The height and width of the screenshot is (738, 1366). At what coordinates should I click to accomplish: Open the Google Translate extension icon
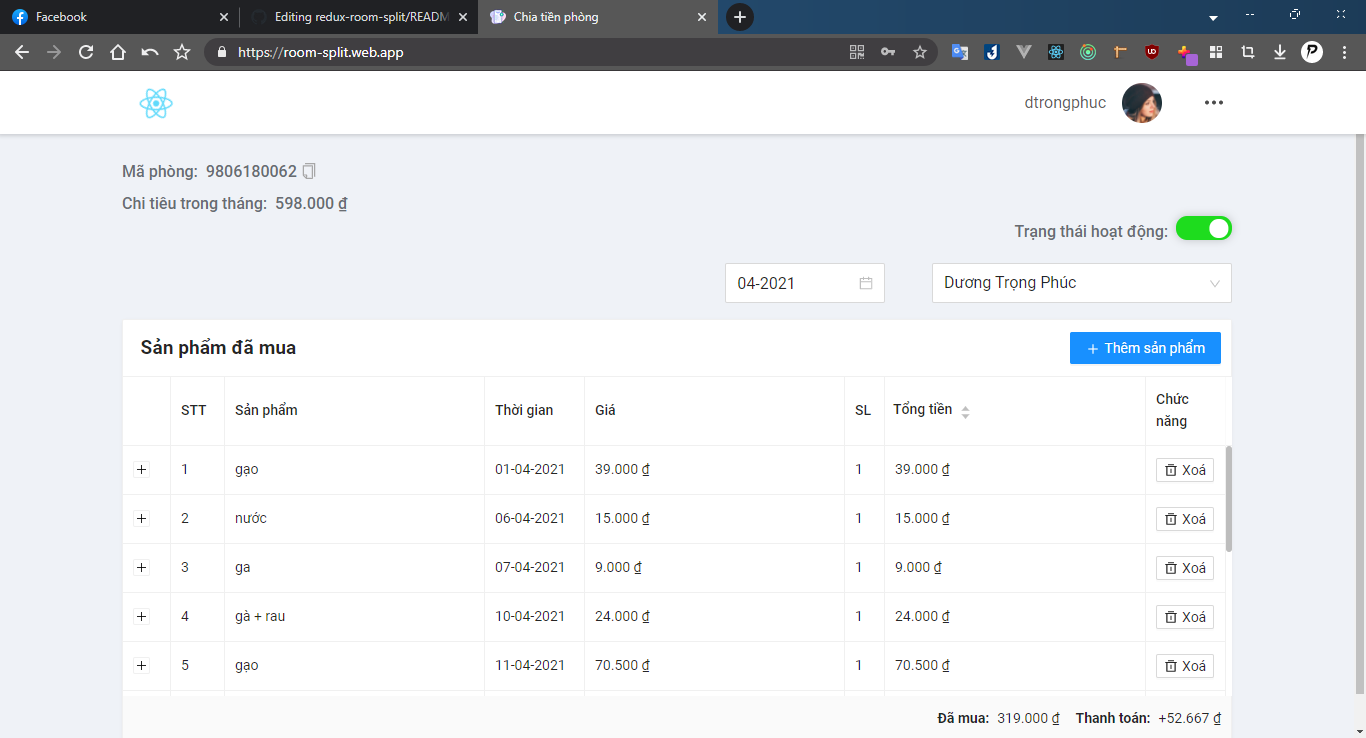click(x=960, y=52)
